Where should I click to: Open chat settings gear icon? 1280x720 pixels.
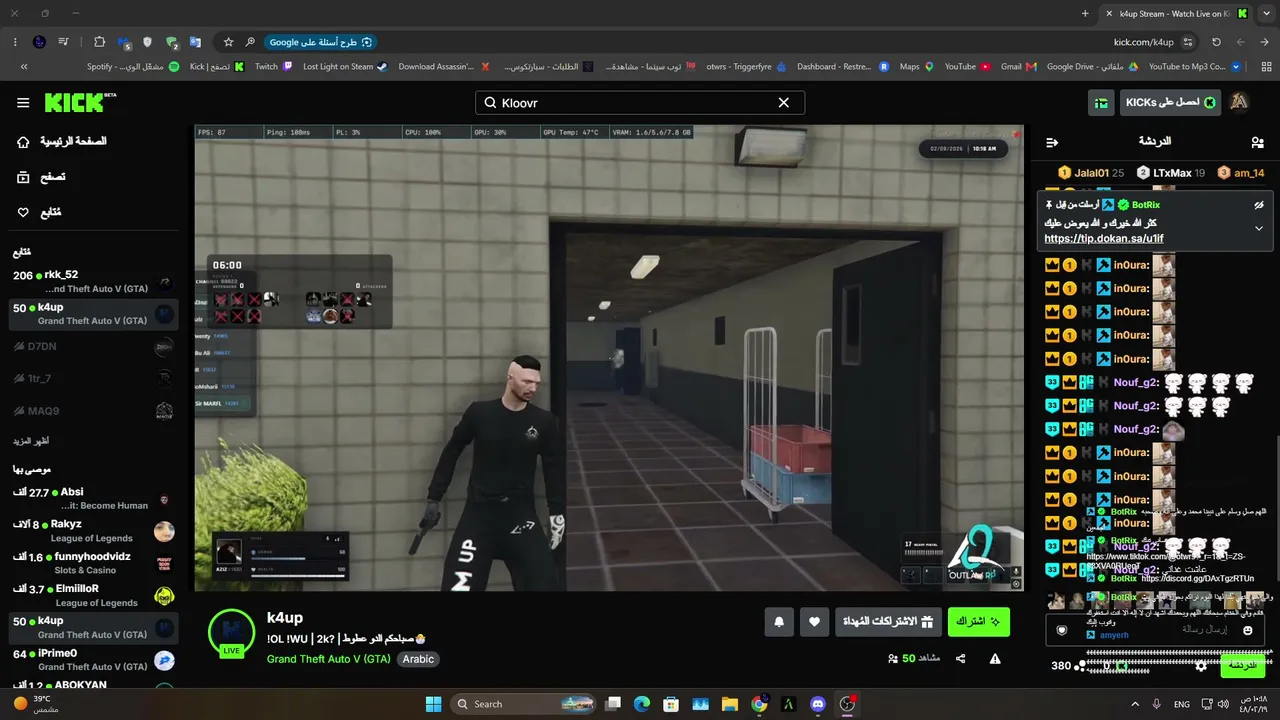(x=1201, y=665)
